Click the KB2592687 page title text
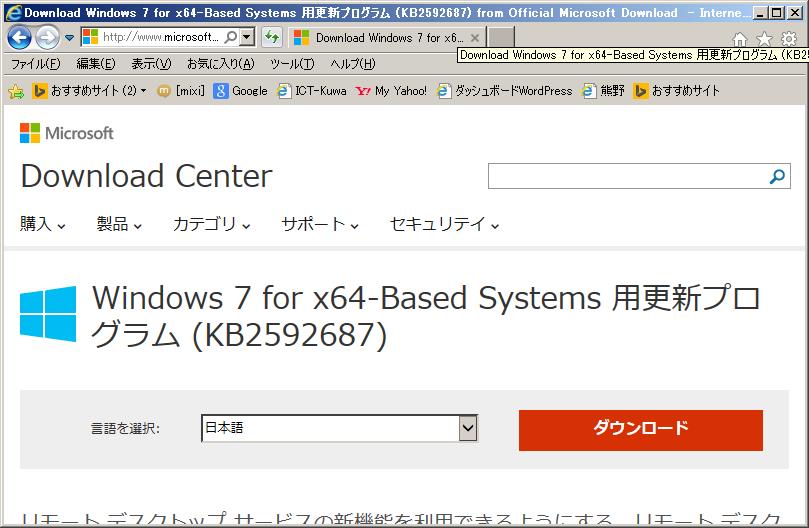The height and width of the screenshot is (528, 809). point(426,316)
